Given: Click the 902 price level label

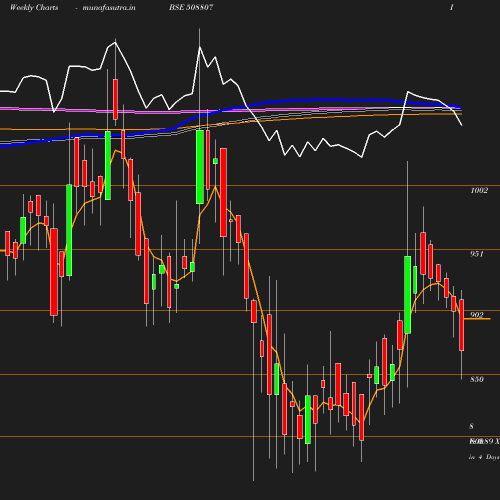Looking at the screenshot, I should (477, 315).
